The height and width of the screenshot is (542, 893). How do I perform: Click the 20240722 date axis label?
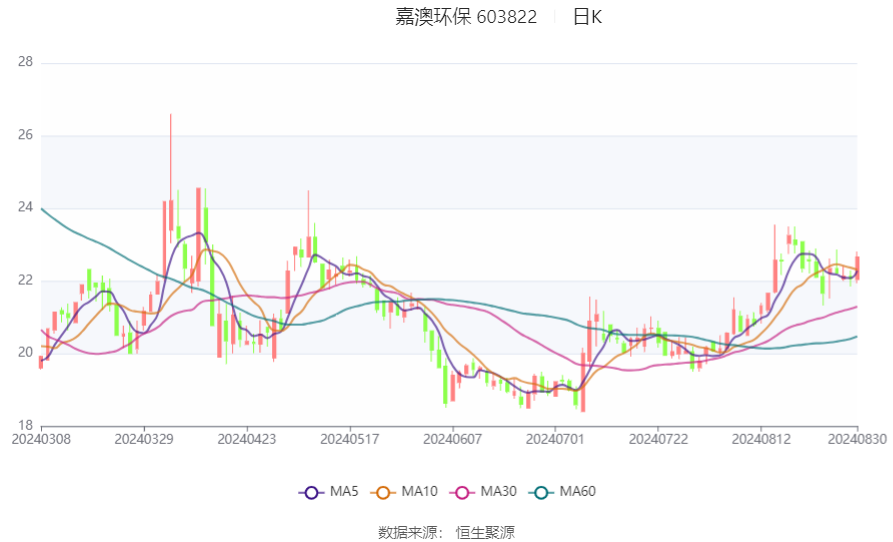point(658,440)
